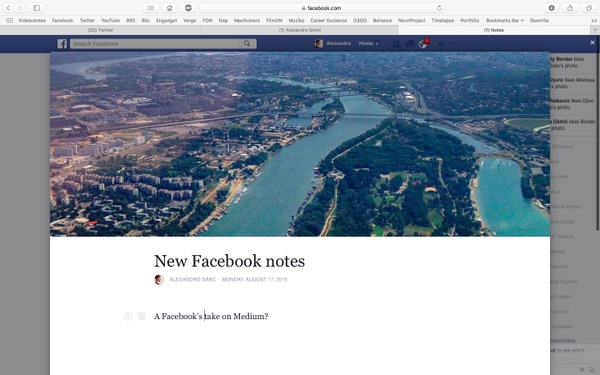Click the text format lines icon
This screenshot has width=600, height=375.
point(142,316)
